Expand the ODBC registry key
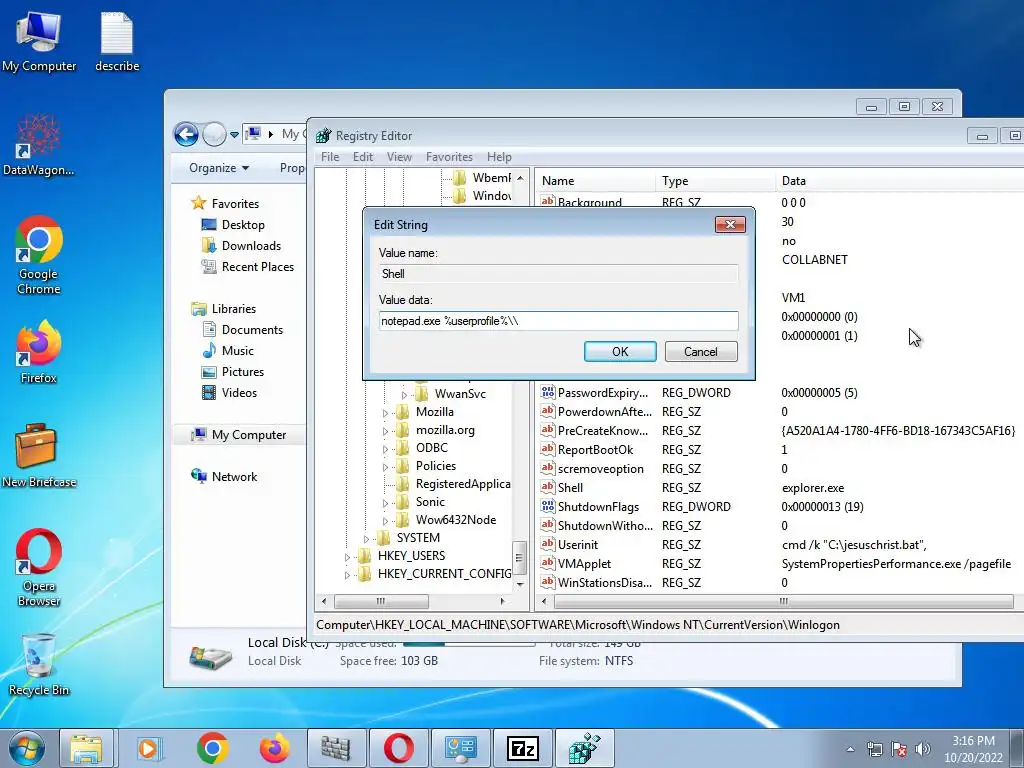Screen dimensions: 1024x768 (x=385, y=449)
